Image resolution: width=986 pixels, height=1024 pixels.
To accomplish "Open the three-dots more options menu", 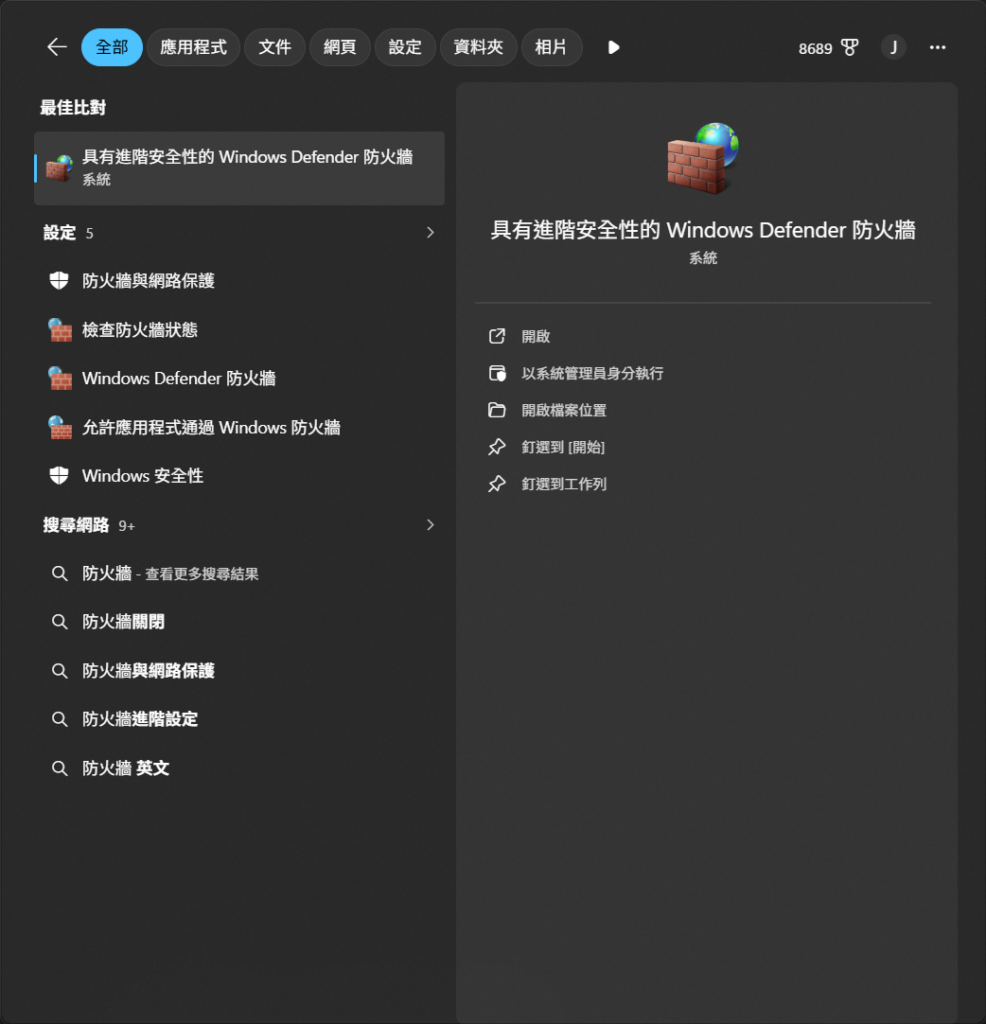I will (x=938, y=48).
